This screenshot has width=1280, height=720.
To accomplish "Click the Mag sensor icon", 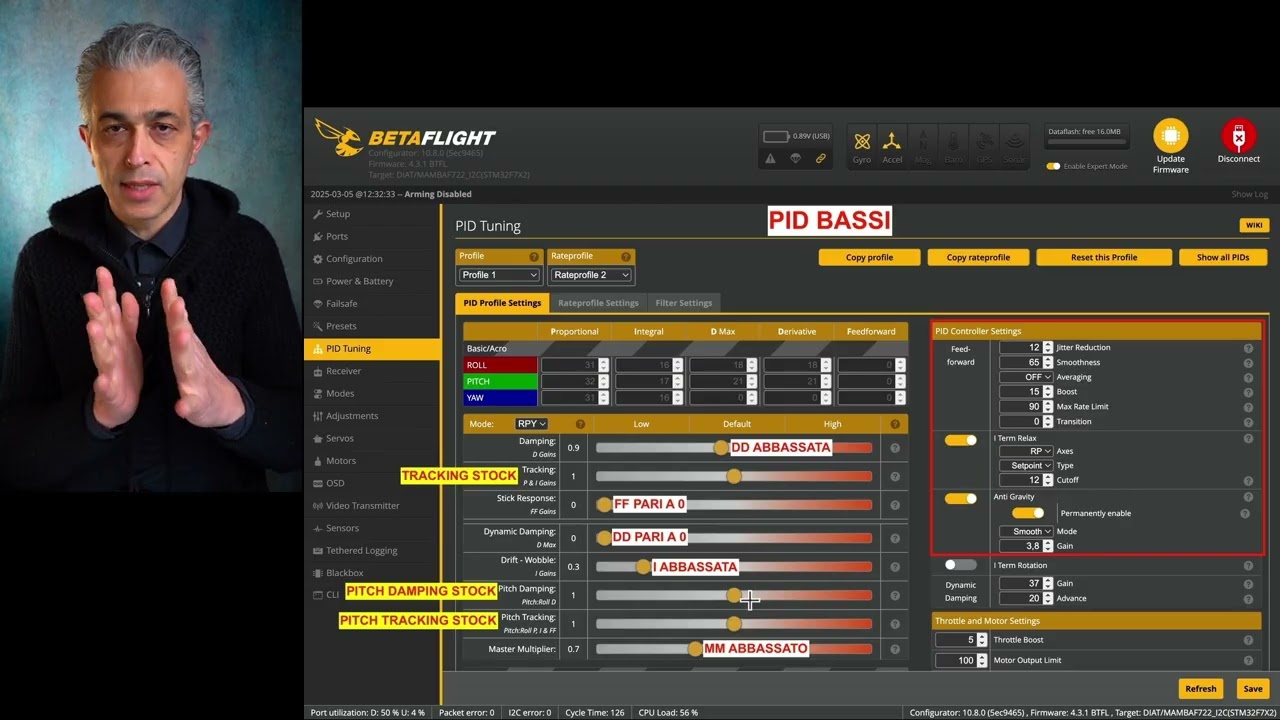I will click(x=923, y=146).
